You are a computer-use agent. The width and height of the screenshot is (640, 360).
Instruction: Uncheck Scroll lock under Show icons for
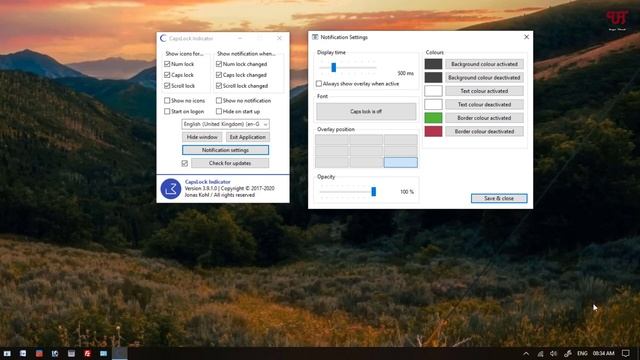pyautogui.click(x=167, y=86)
